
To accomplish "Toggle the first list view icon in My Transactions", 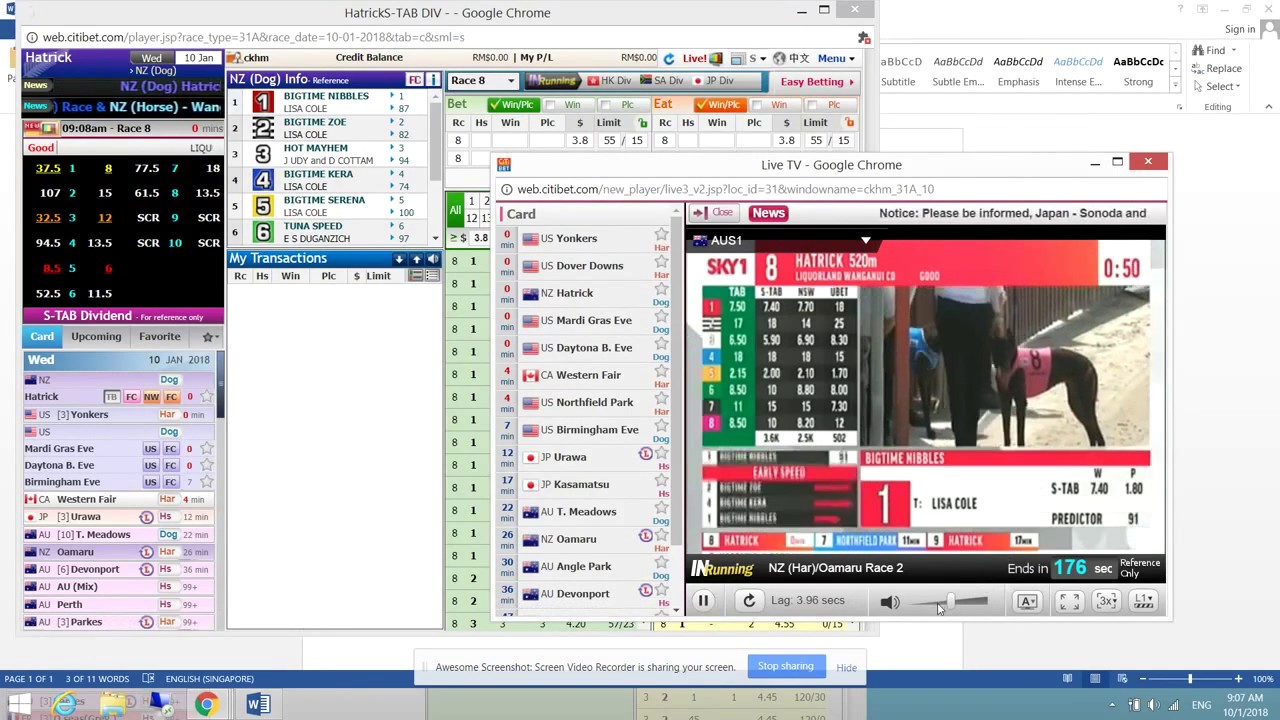I will [416, 277].
